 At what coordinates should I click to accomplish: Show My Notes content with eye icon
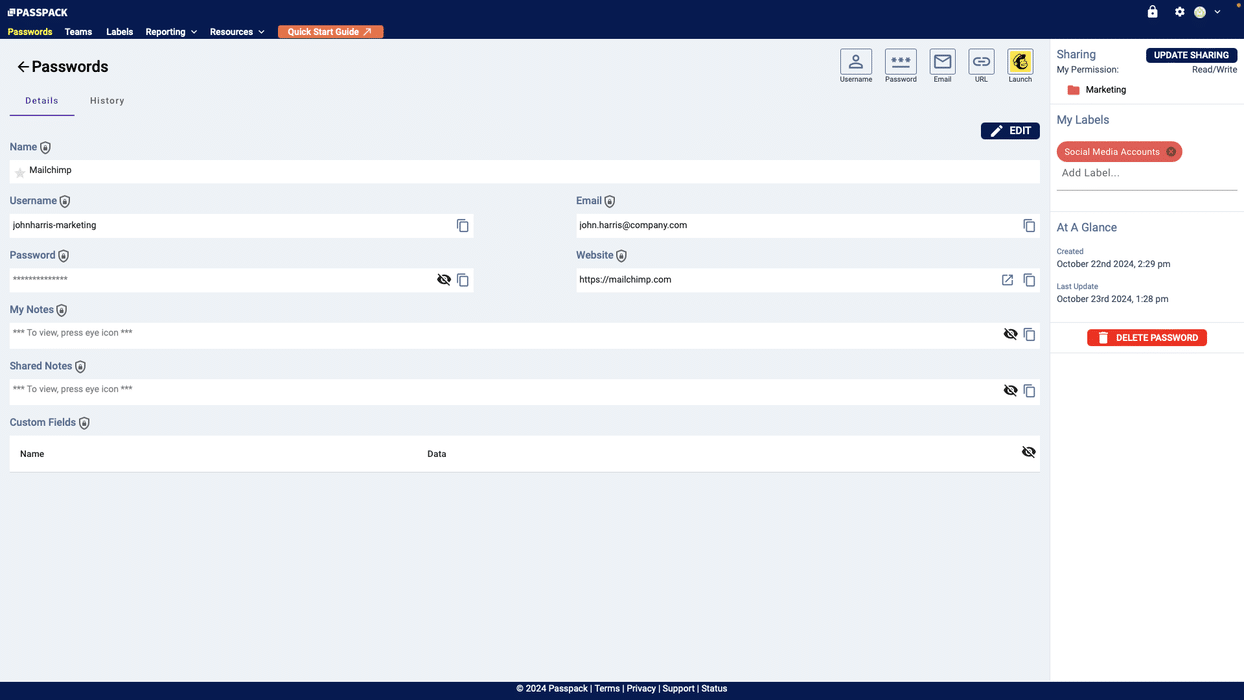[1010, 334]
